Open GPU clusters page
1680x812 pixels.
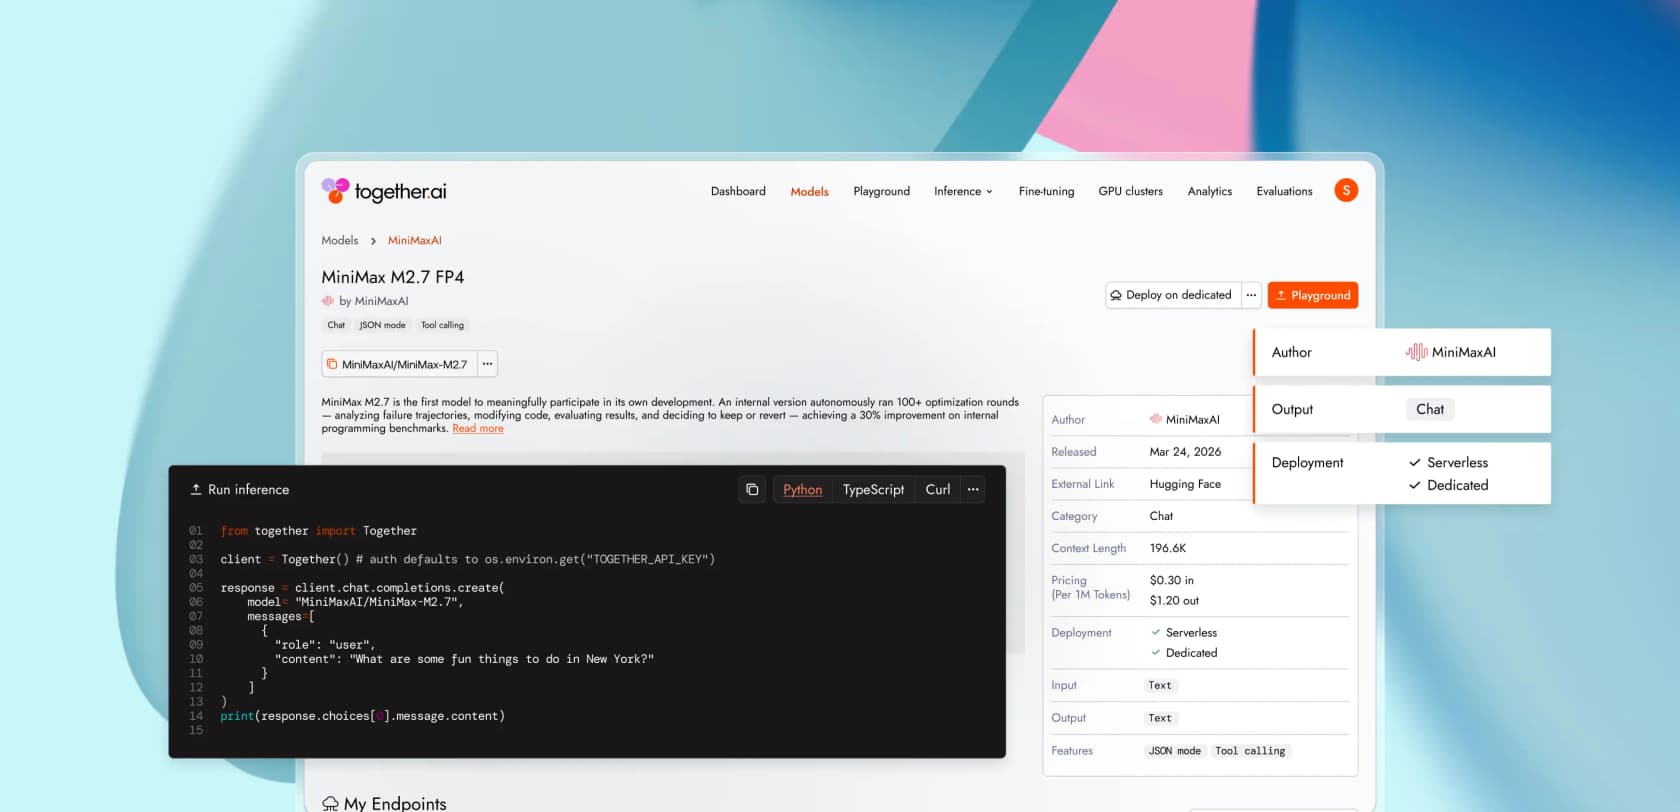[x=1130, y=191]
